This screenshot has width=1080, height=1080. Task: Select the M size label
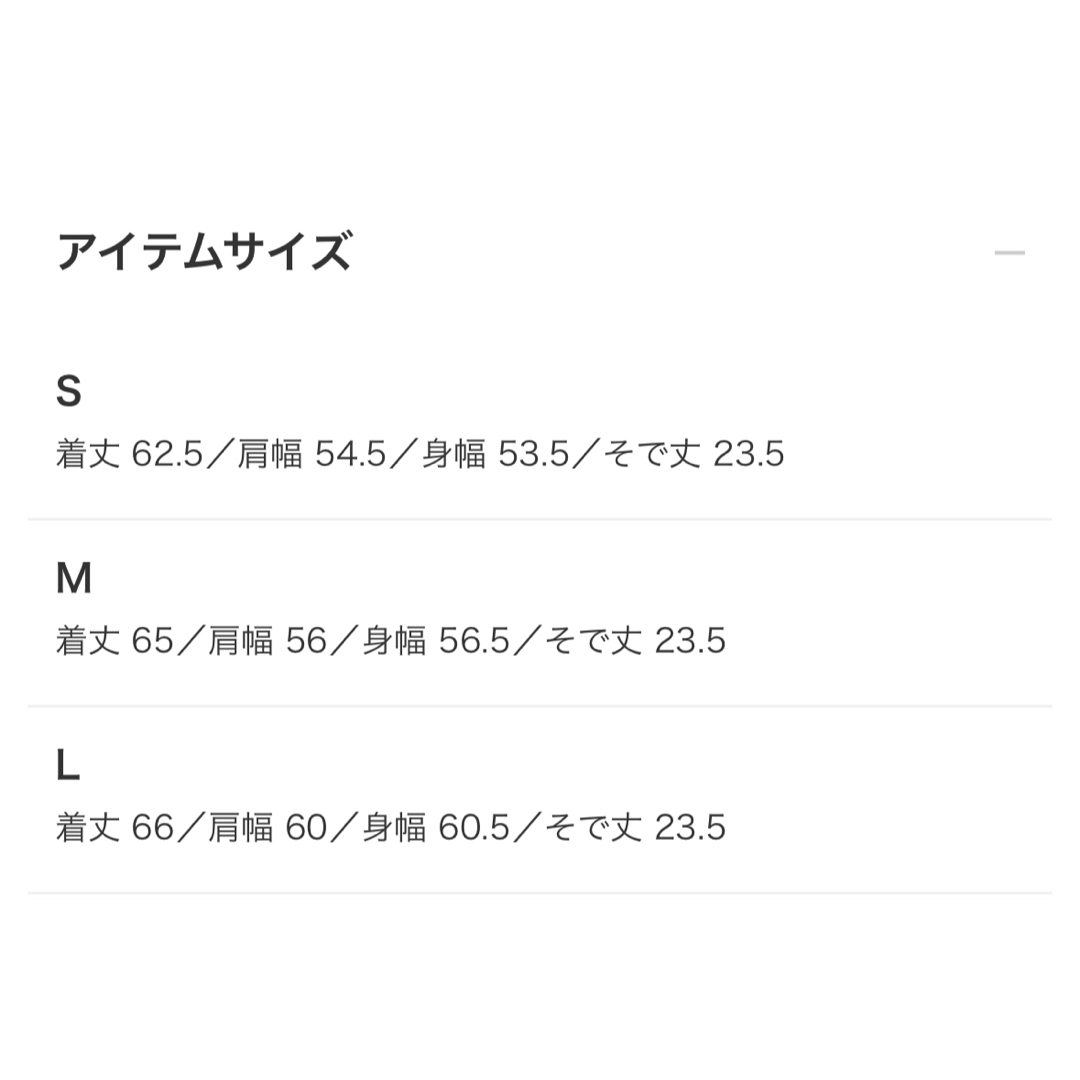[x=73, y=578]
